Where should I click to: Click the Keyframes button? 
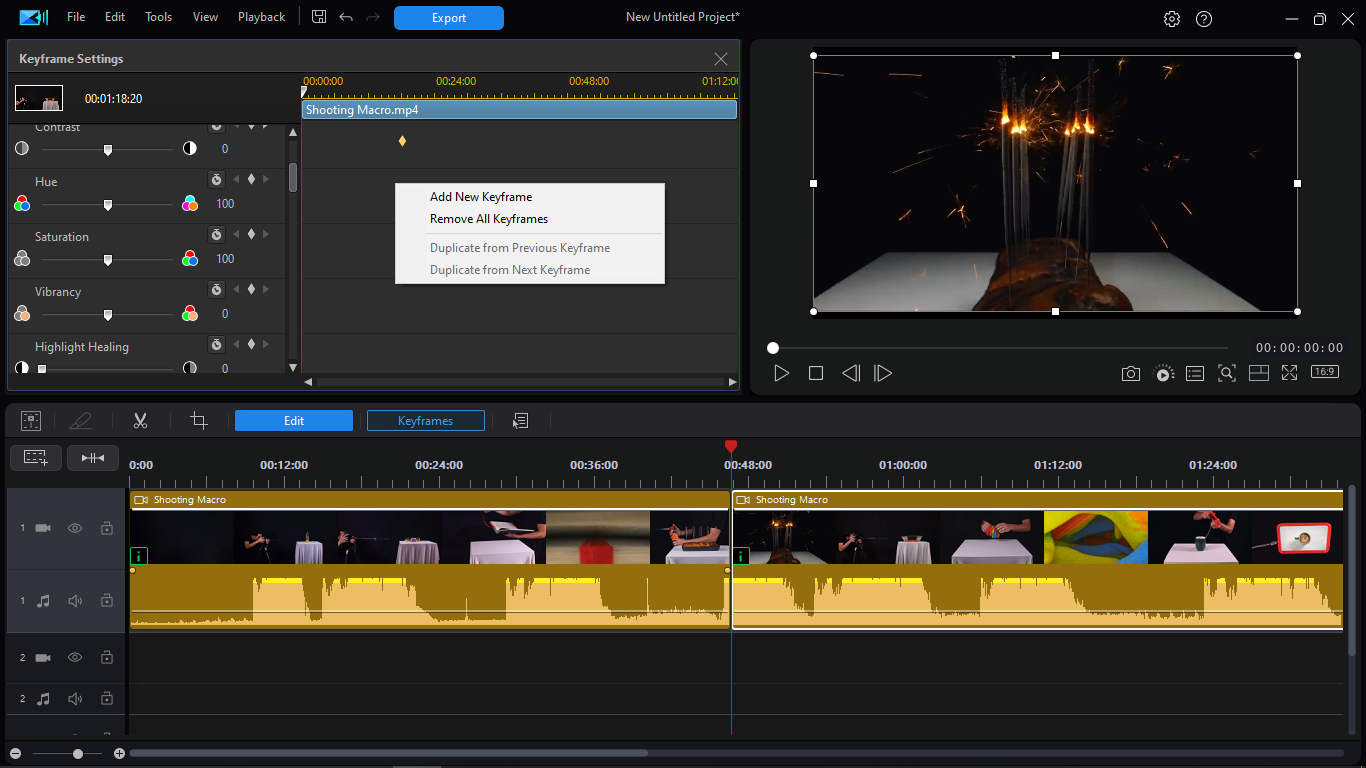click(425, 421)
